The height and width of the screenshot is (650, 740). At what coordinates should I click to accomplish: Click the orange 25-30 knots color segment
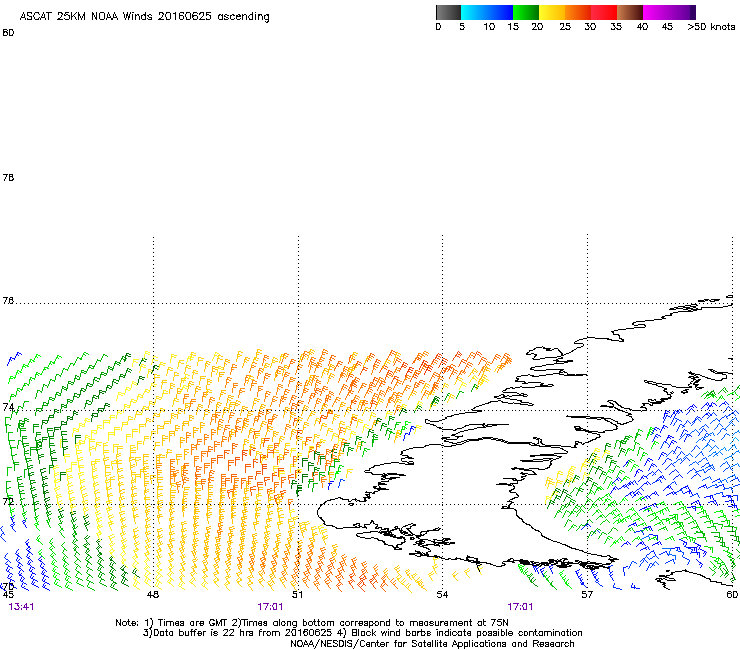(x=578, y=12)
